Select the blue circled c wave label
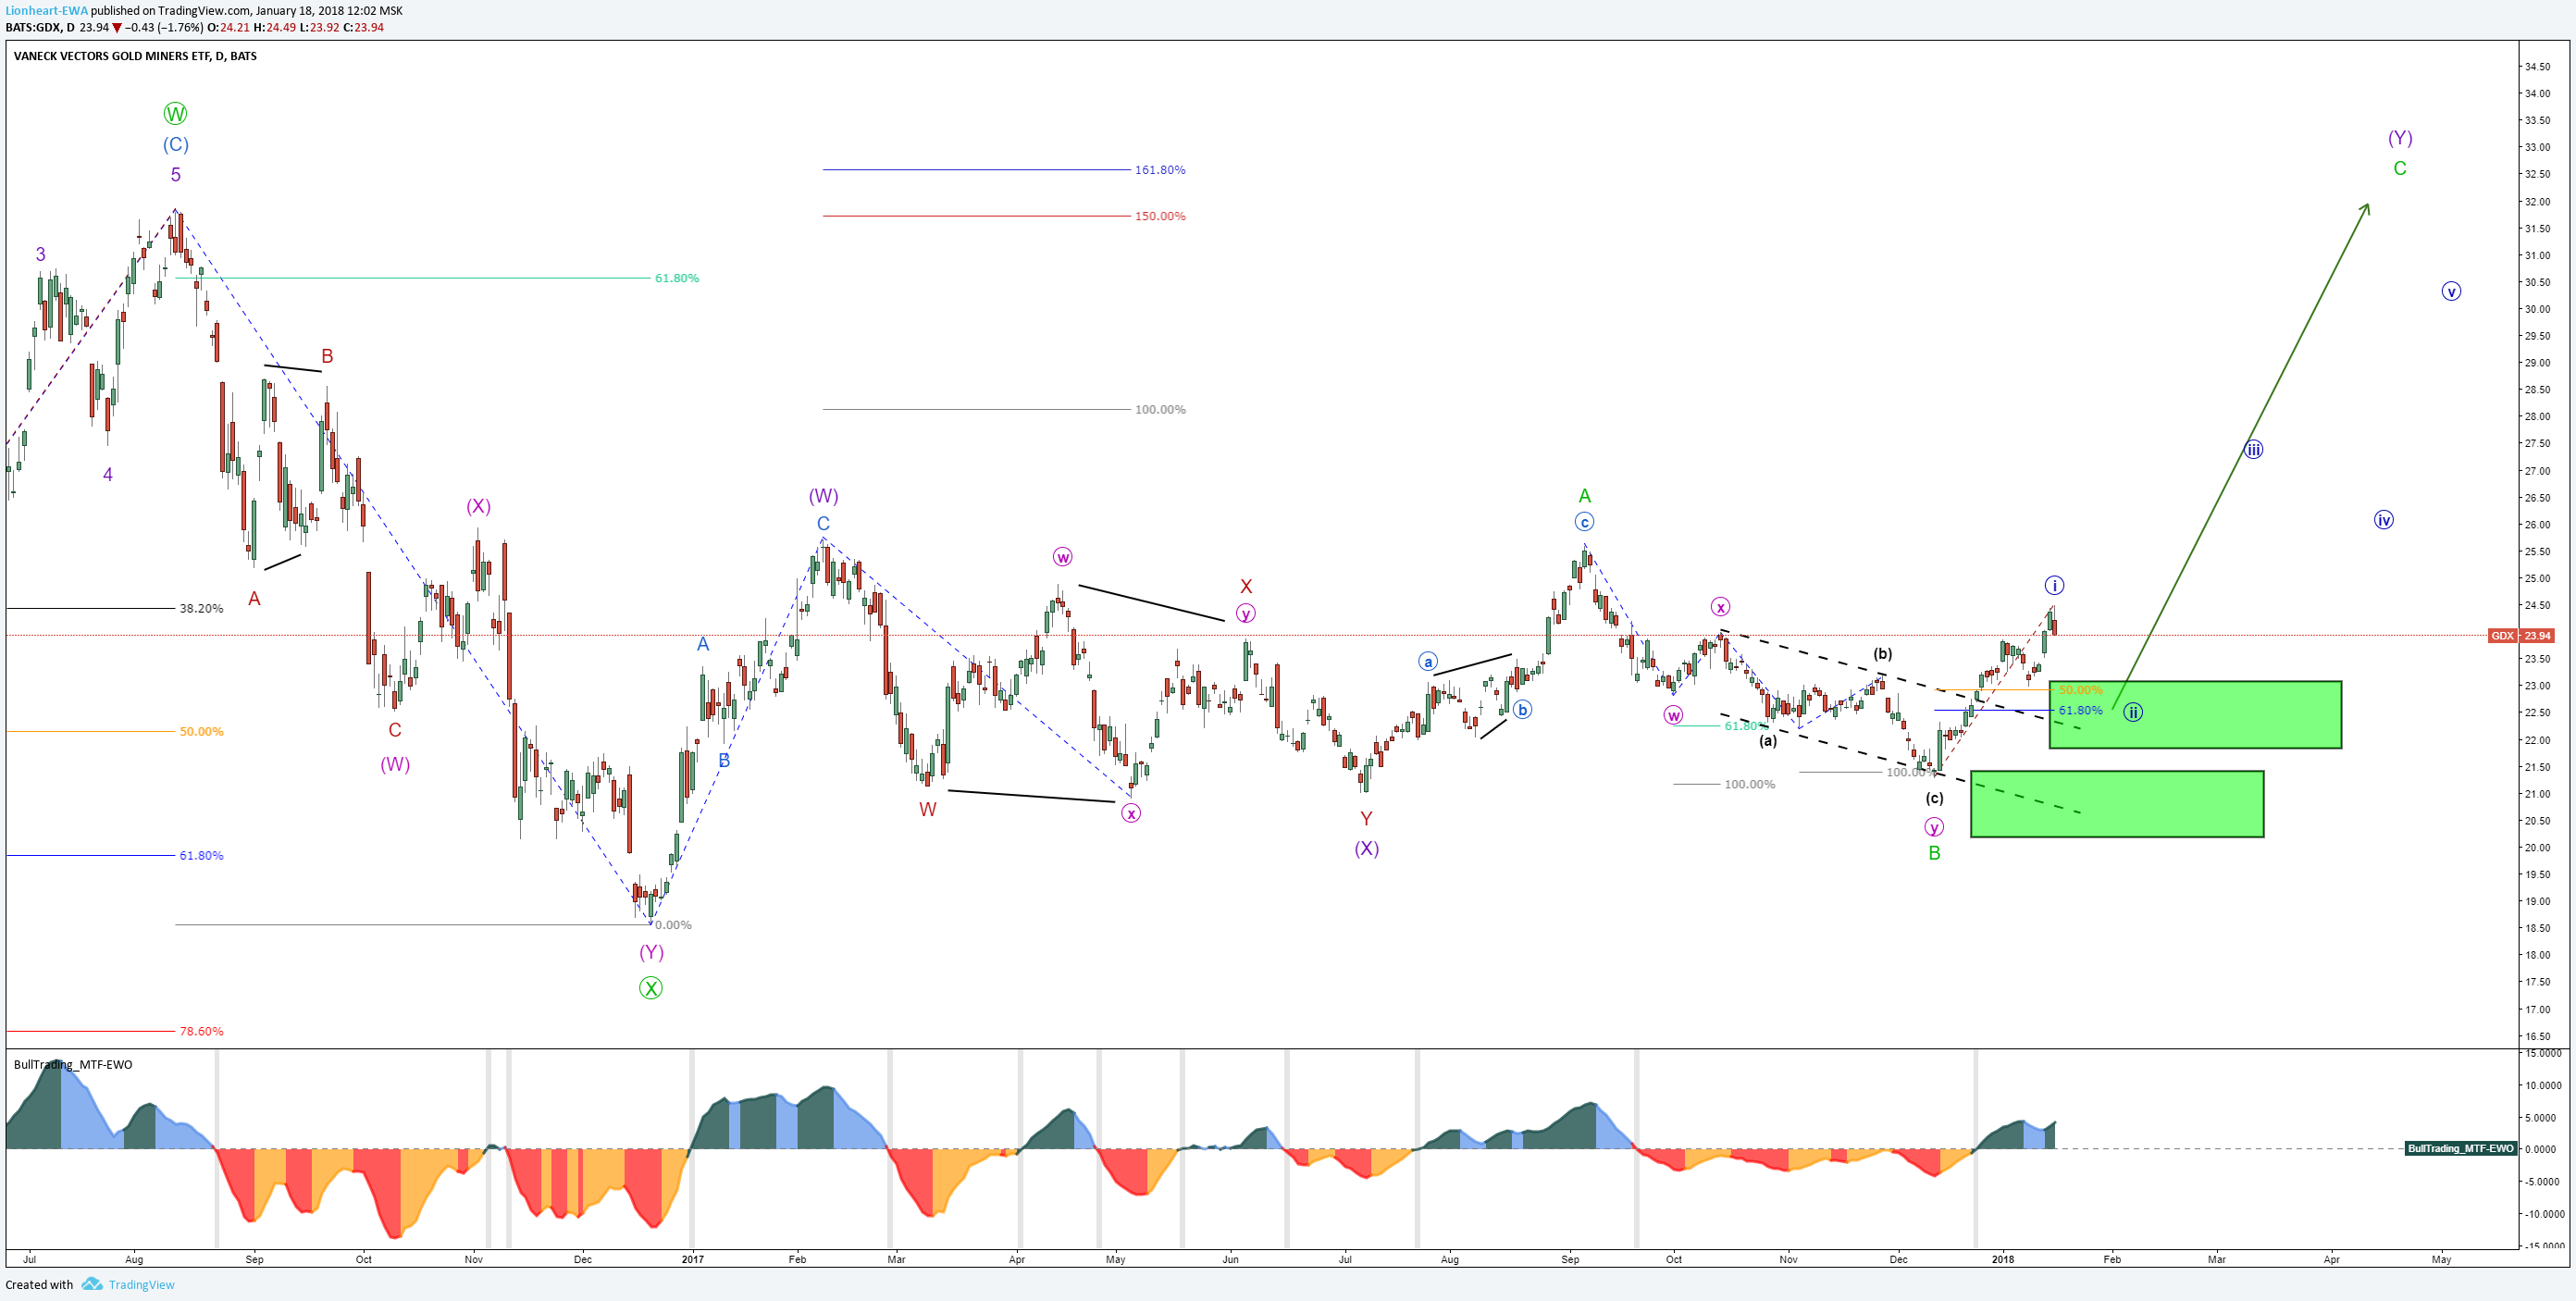 (1584, 522)
